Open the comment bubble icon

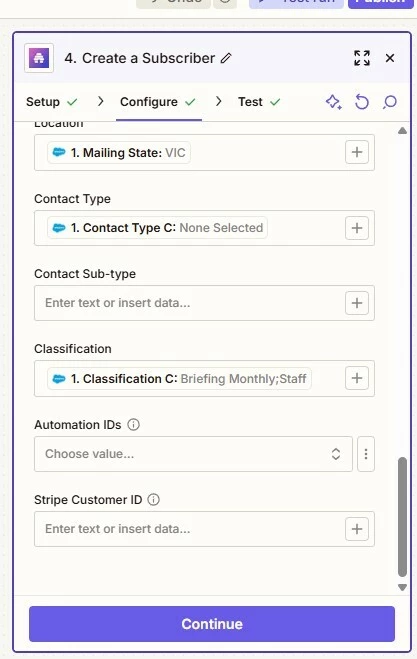click(390, 102)
